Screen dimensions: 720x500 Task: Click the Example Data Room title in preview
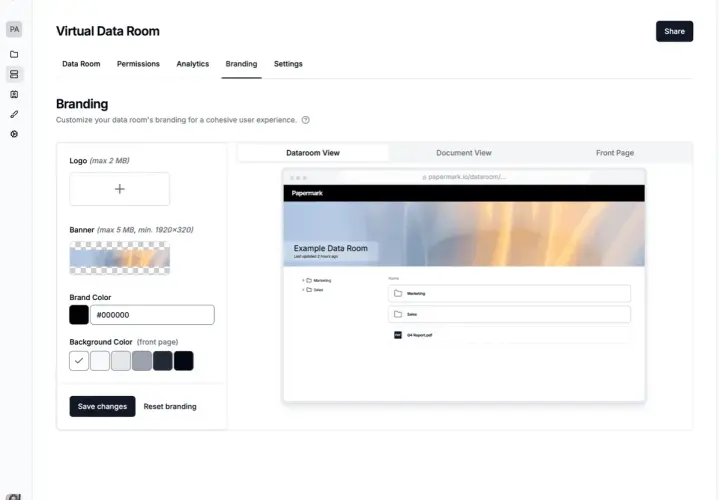pyautogui.click(x=331, y=248)
